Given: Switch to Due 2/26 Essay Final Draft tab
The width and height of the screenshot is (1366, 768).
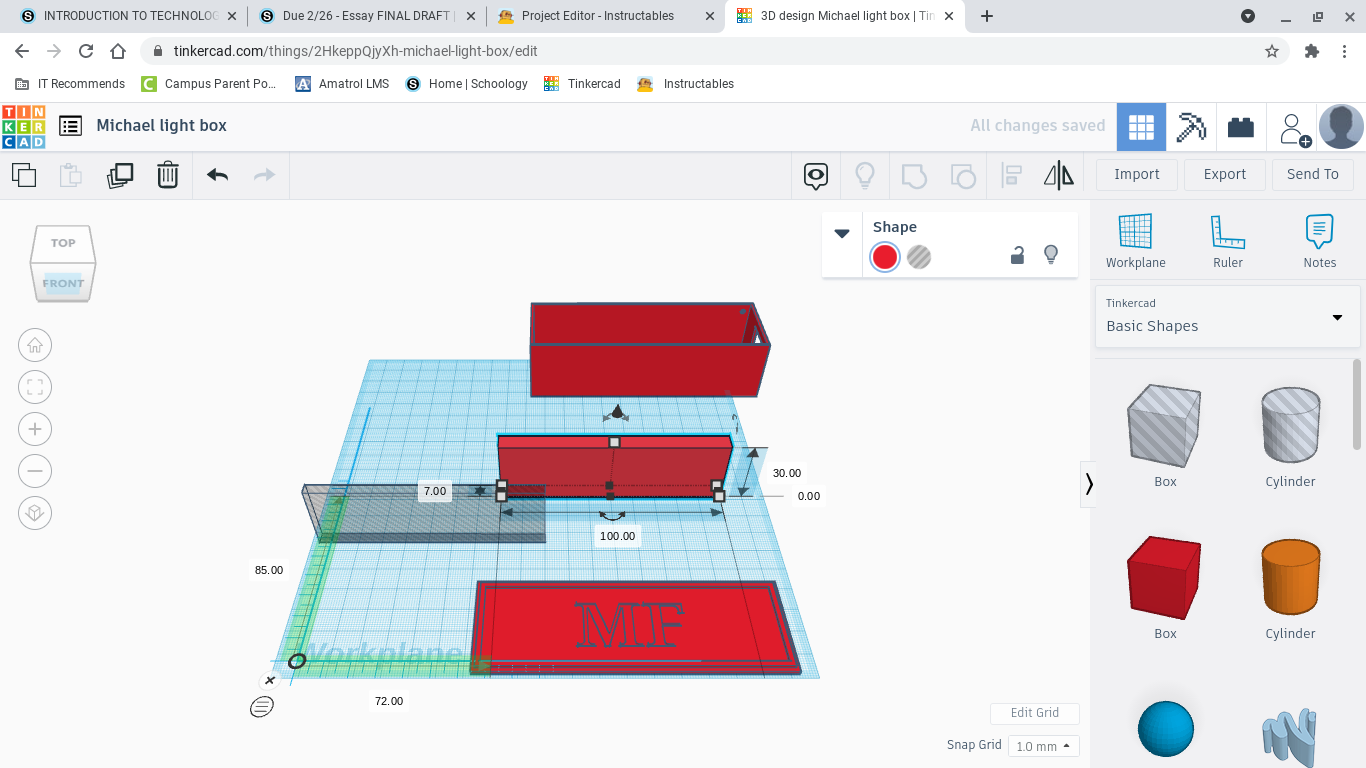Looking at the screenshot, I should pos(366,16).
